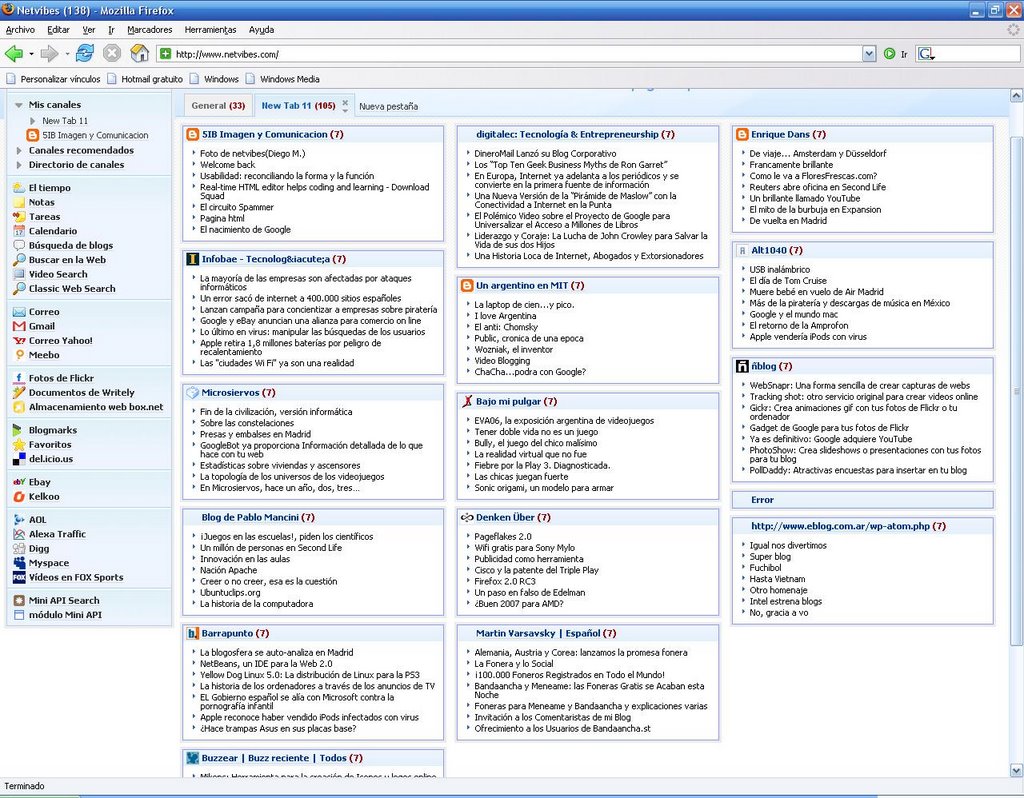
Task: Open the address bar history dropdown
Action: click(869, 54)
